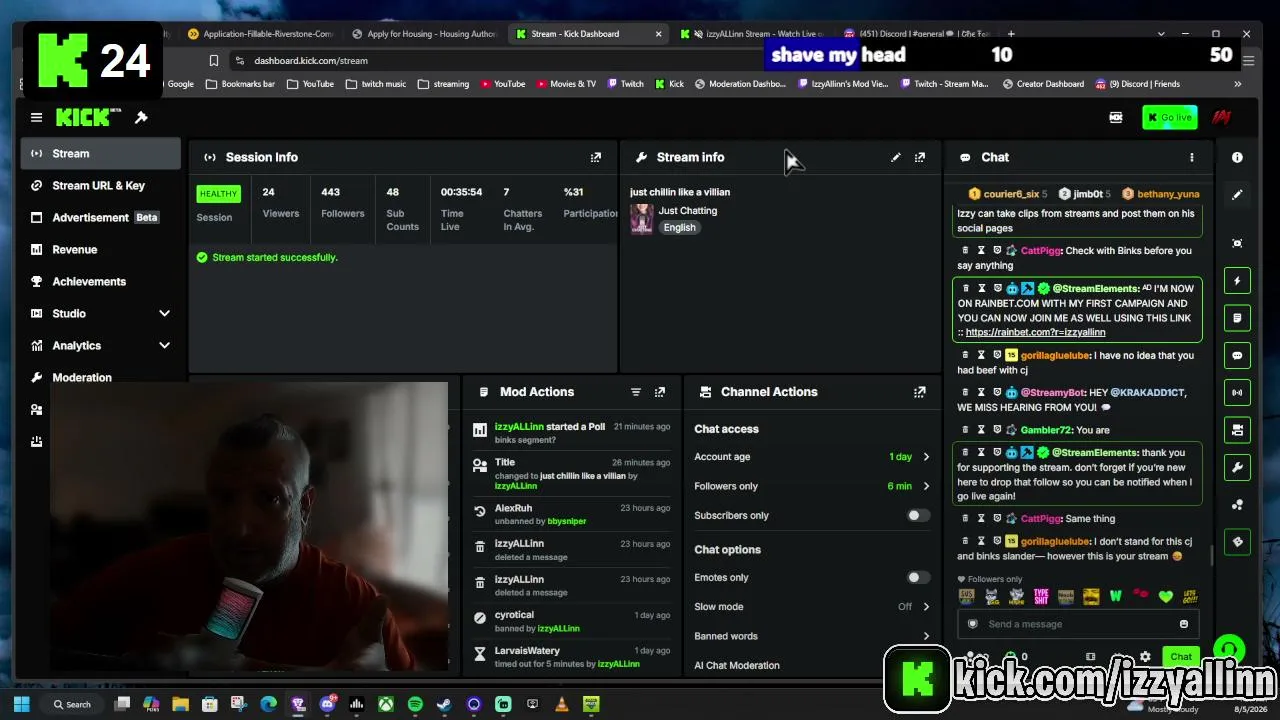Open the Account age setting chevron
Viewport: 1280px width, 720px height.
pyautogui.click(x=926, y=457)
